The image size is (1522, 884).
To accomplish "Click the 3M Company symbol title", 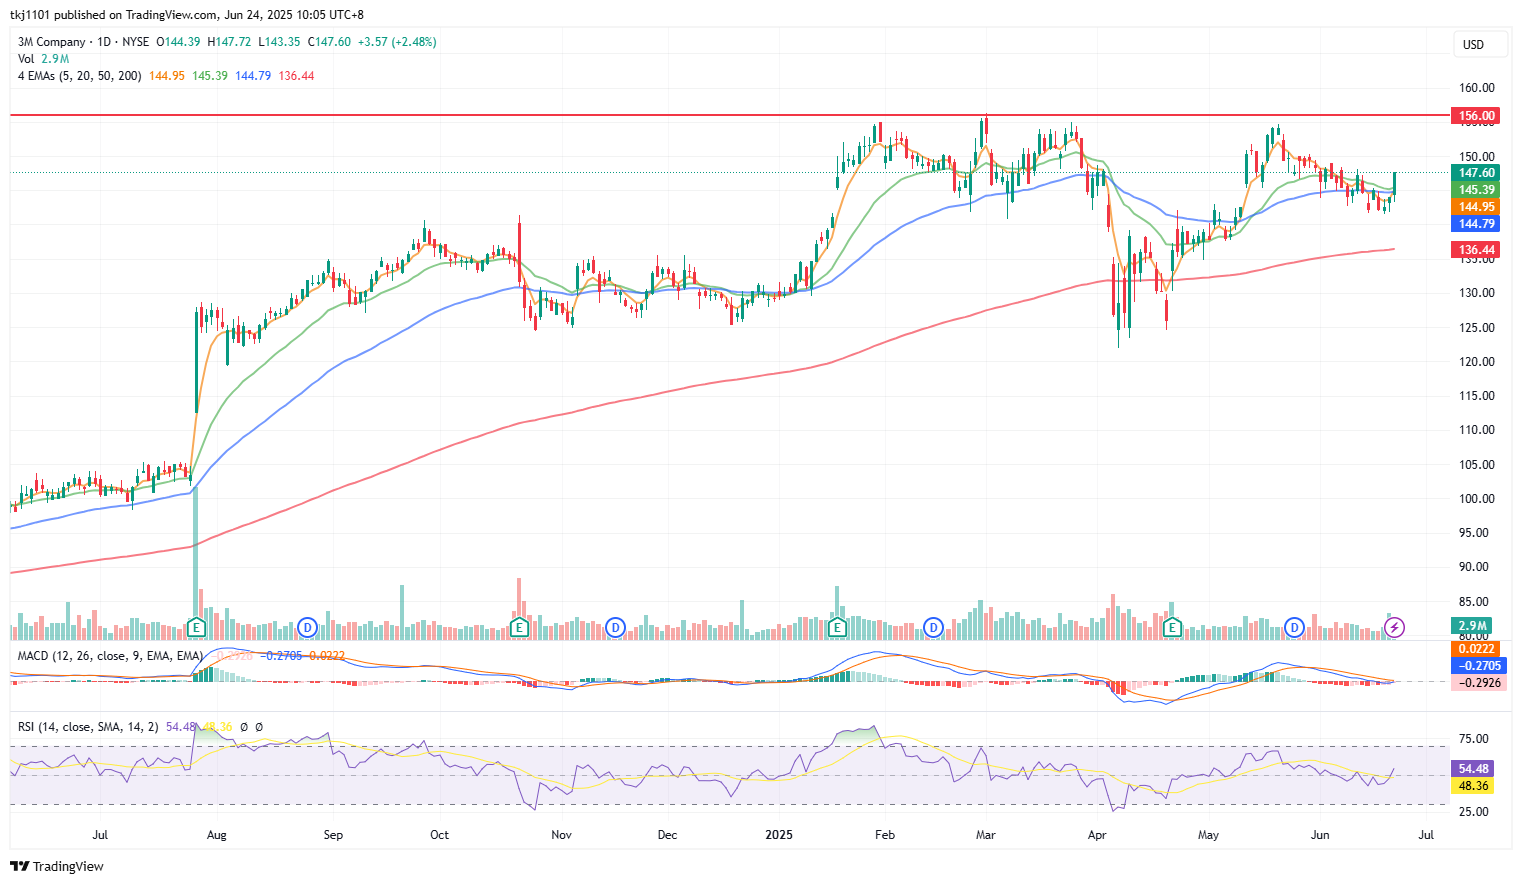I will pyautogui.click(x=52, y=42).
